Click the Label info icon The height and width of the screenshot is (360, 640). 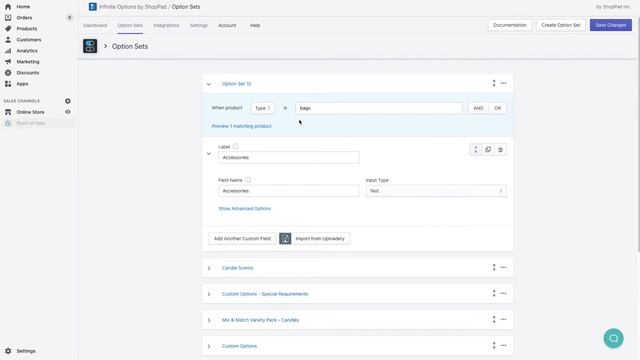[236, 147]
